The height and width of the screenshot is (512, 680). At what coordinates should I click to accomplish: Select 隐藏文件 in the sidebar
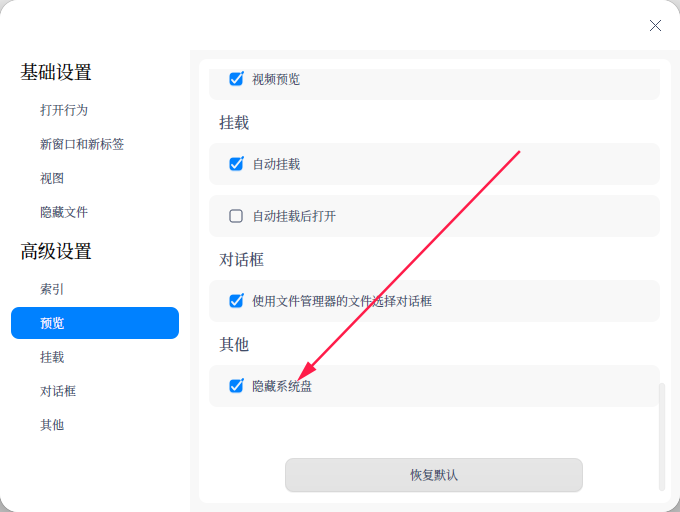click(64, 212)
